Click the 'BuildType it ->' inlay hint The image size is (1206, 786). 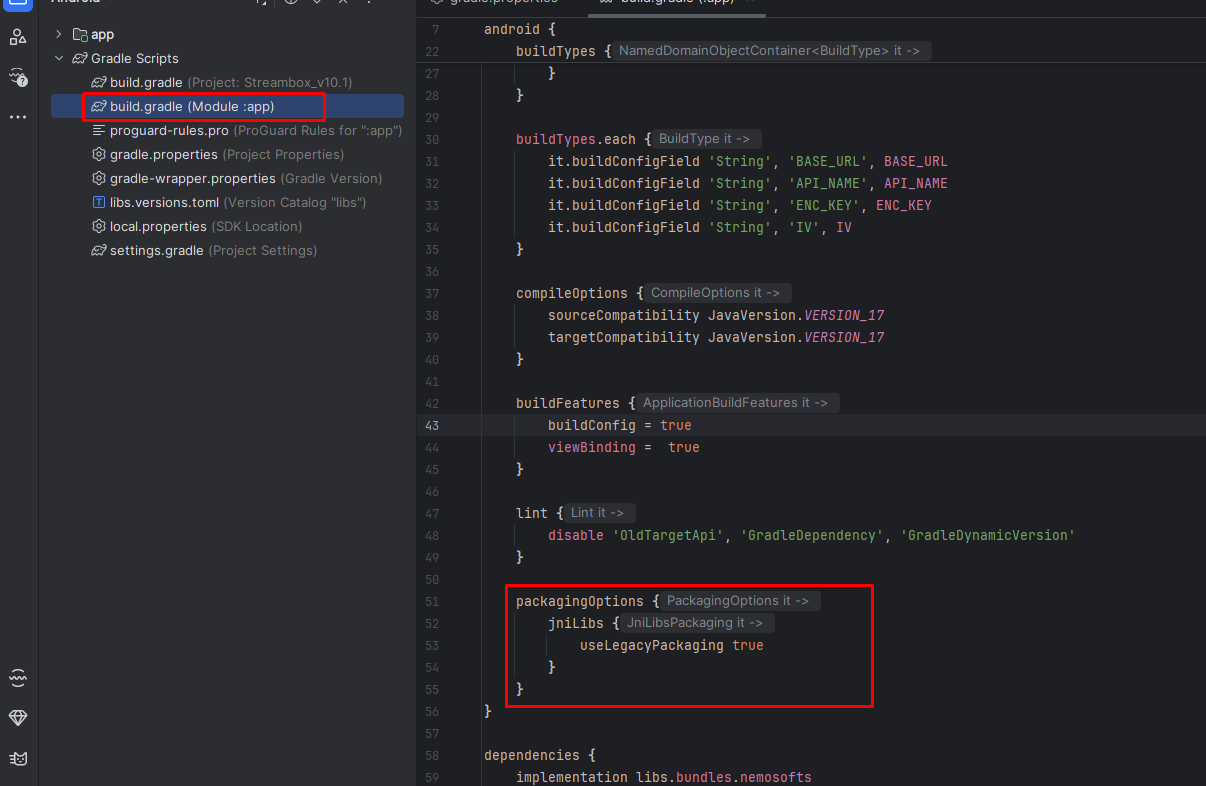pyautogui.click(x=706, y=138)
